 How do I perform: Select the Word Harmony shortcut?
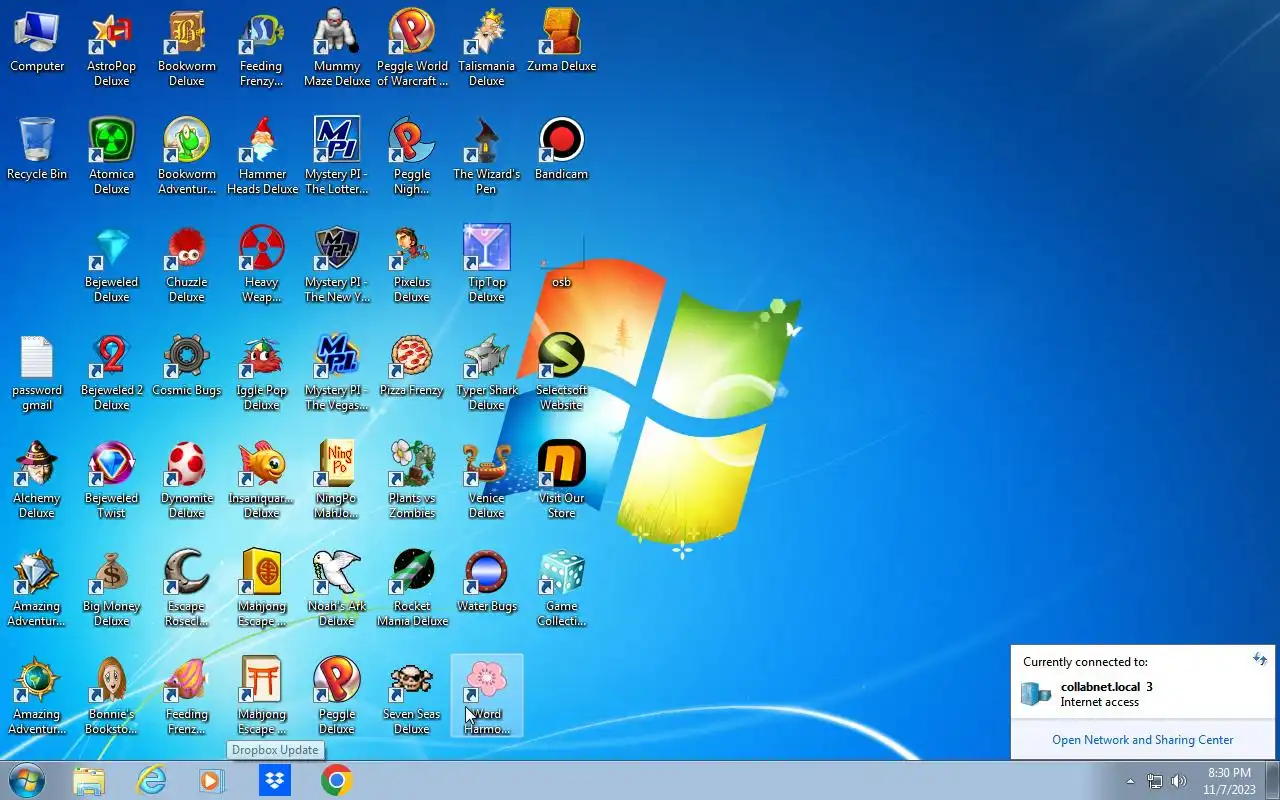click(x=486, y=696)
